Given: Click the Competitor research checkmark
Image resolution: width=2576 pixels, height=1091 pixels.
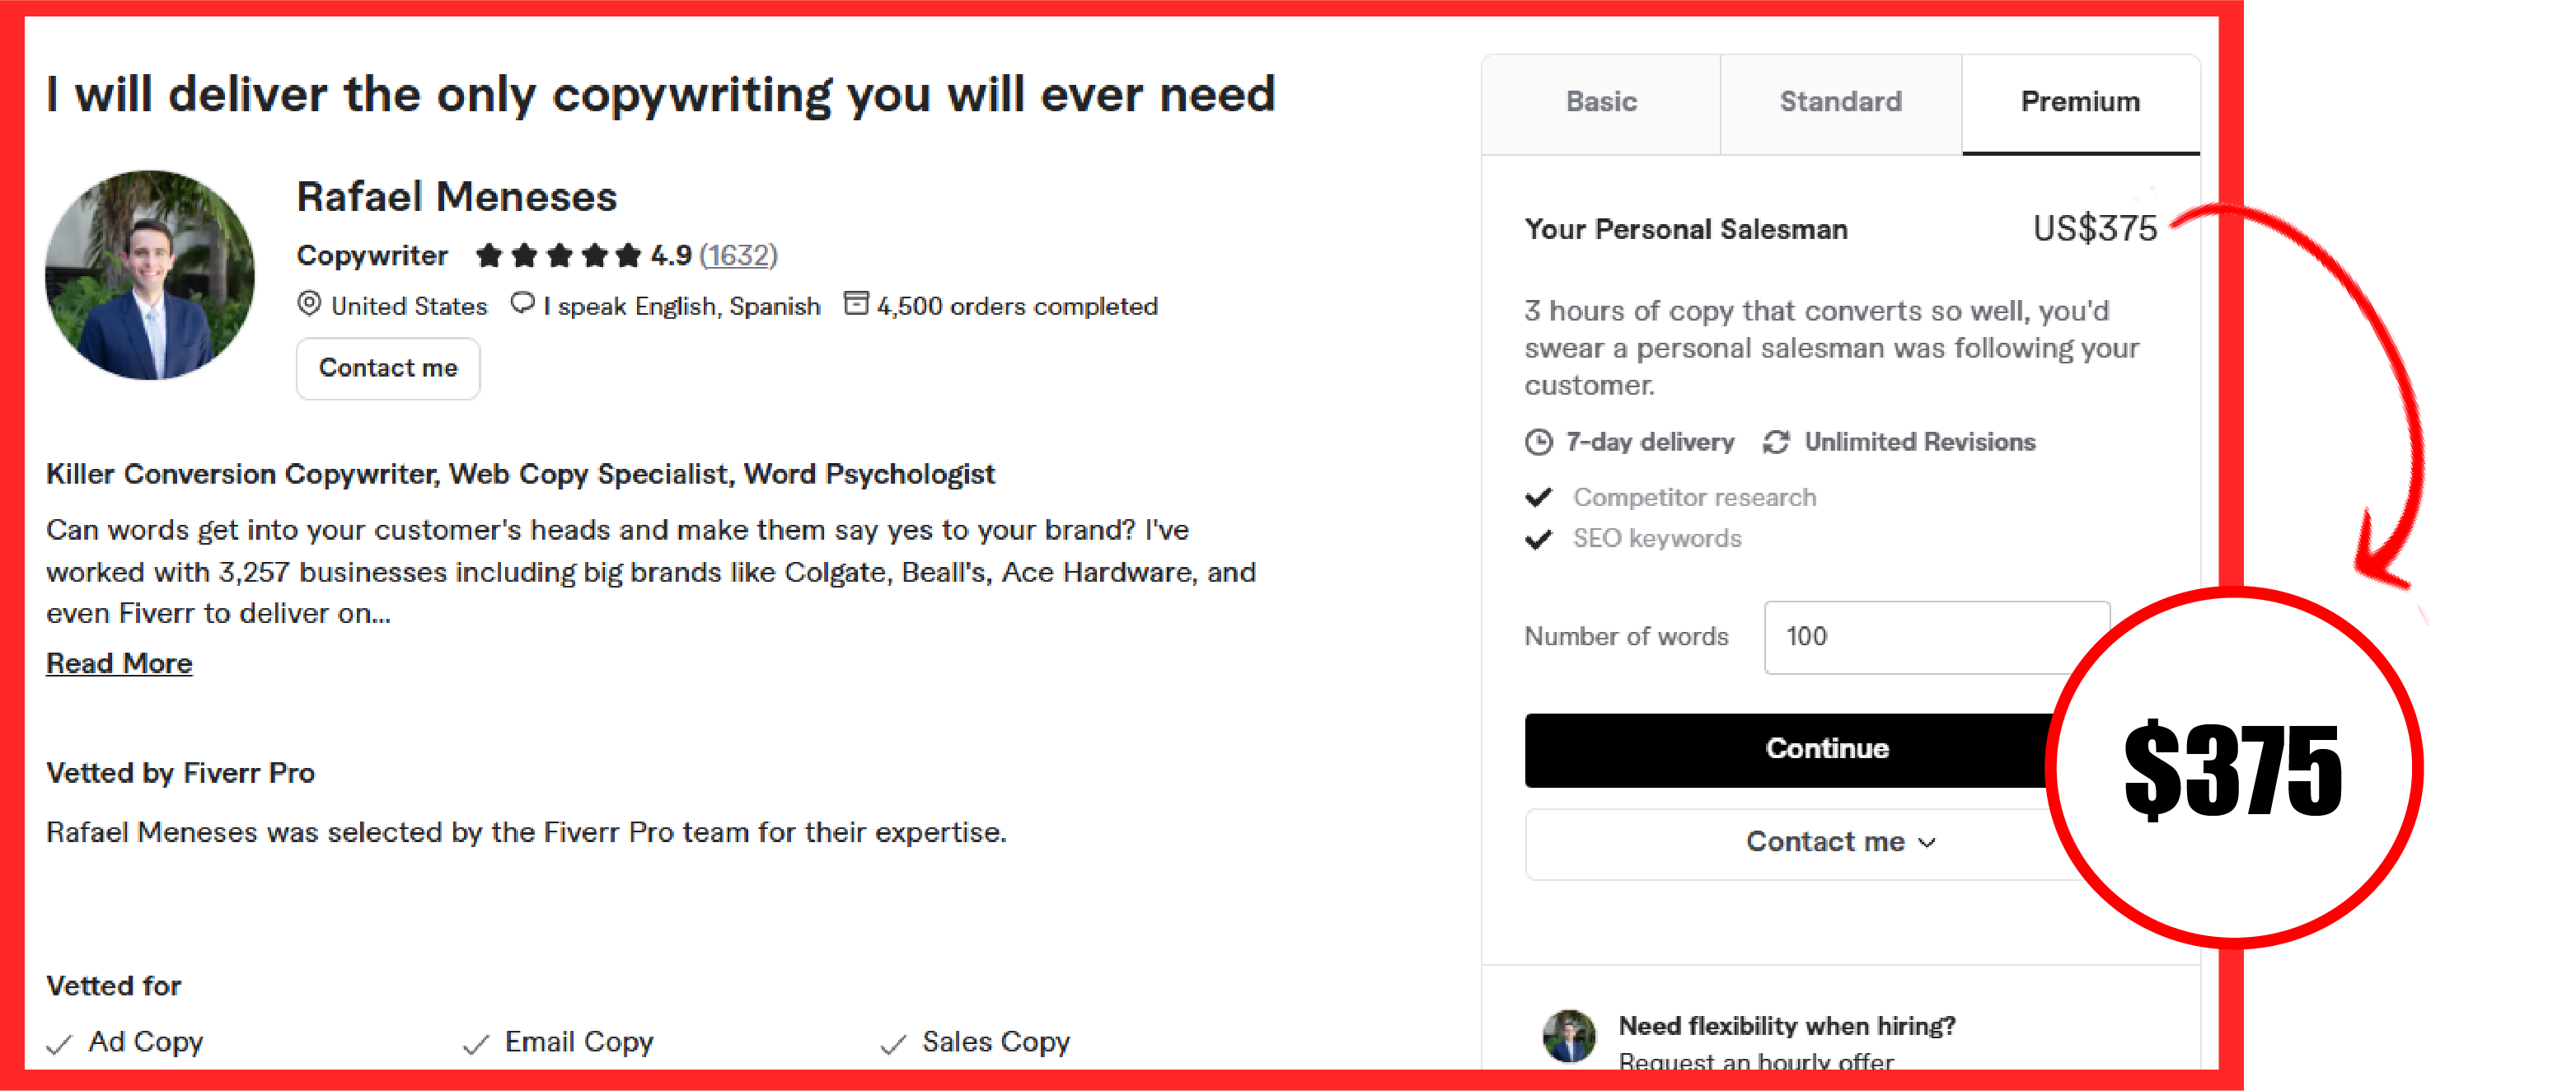Looking at the screenshot, I should (x=1539, y=497).
